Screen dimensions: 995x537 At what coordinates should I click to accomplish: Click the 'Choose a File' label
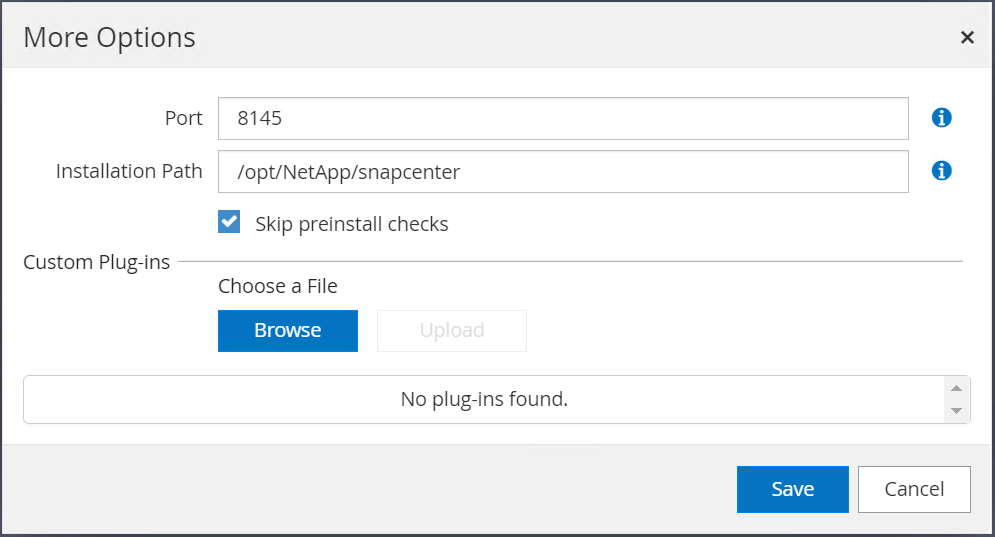pyautogui.click(x=278, y=286)
